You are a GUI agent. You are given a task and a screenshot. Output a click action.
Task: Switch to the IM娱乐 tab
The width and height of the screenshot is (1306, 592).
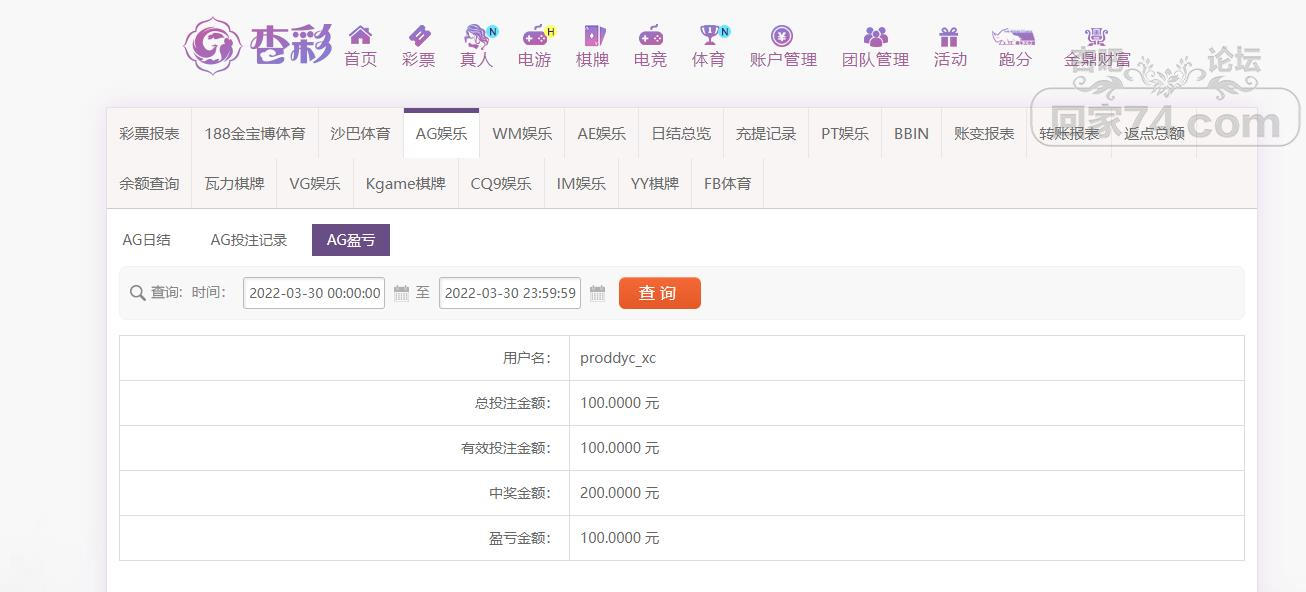tap(581, 183)
